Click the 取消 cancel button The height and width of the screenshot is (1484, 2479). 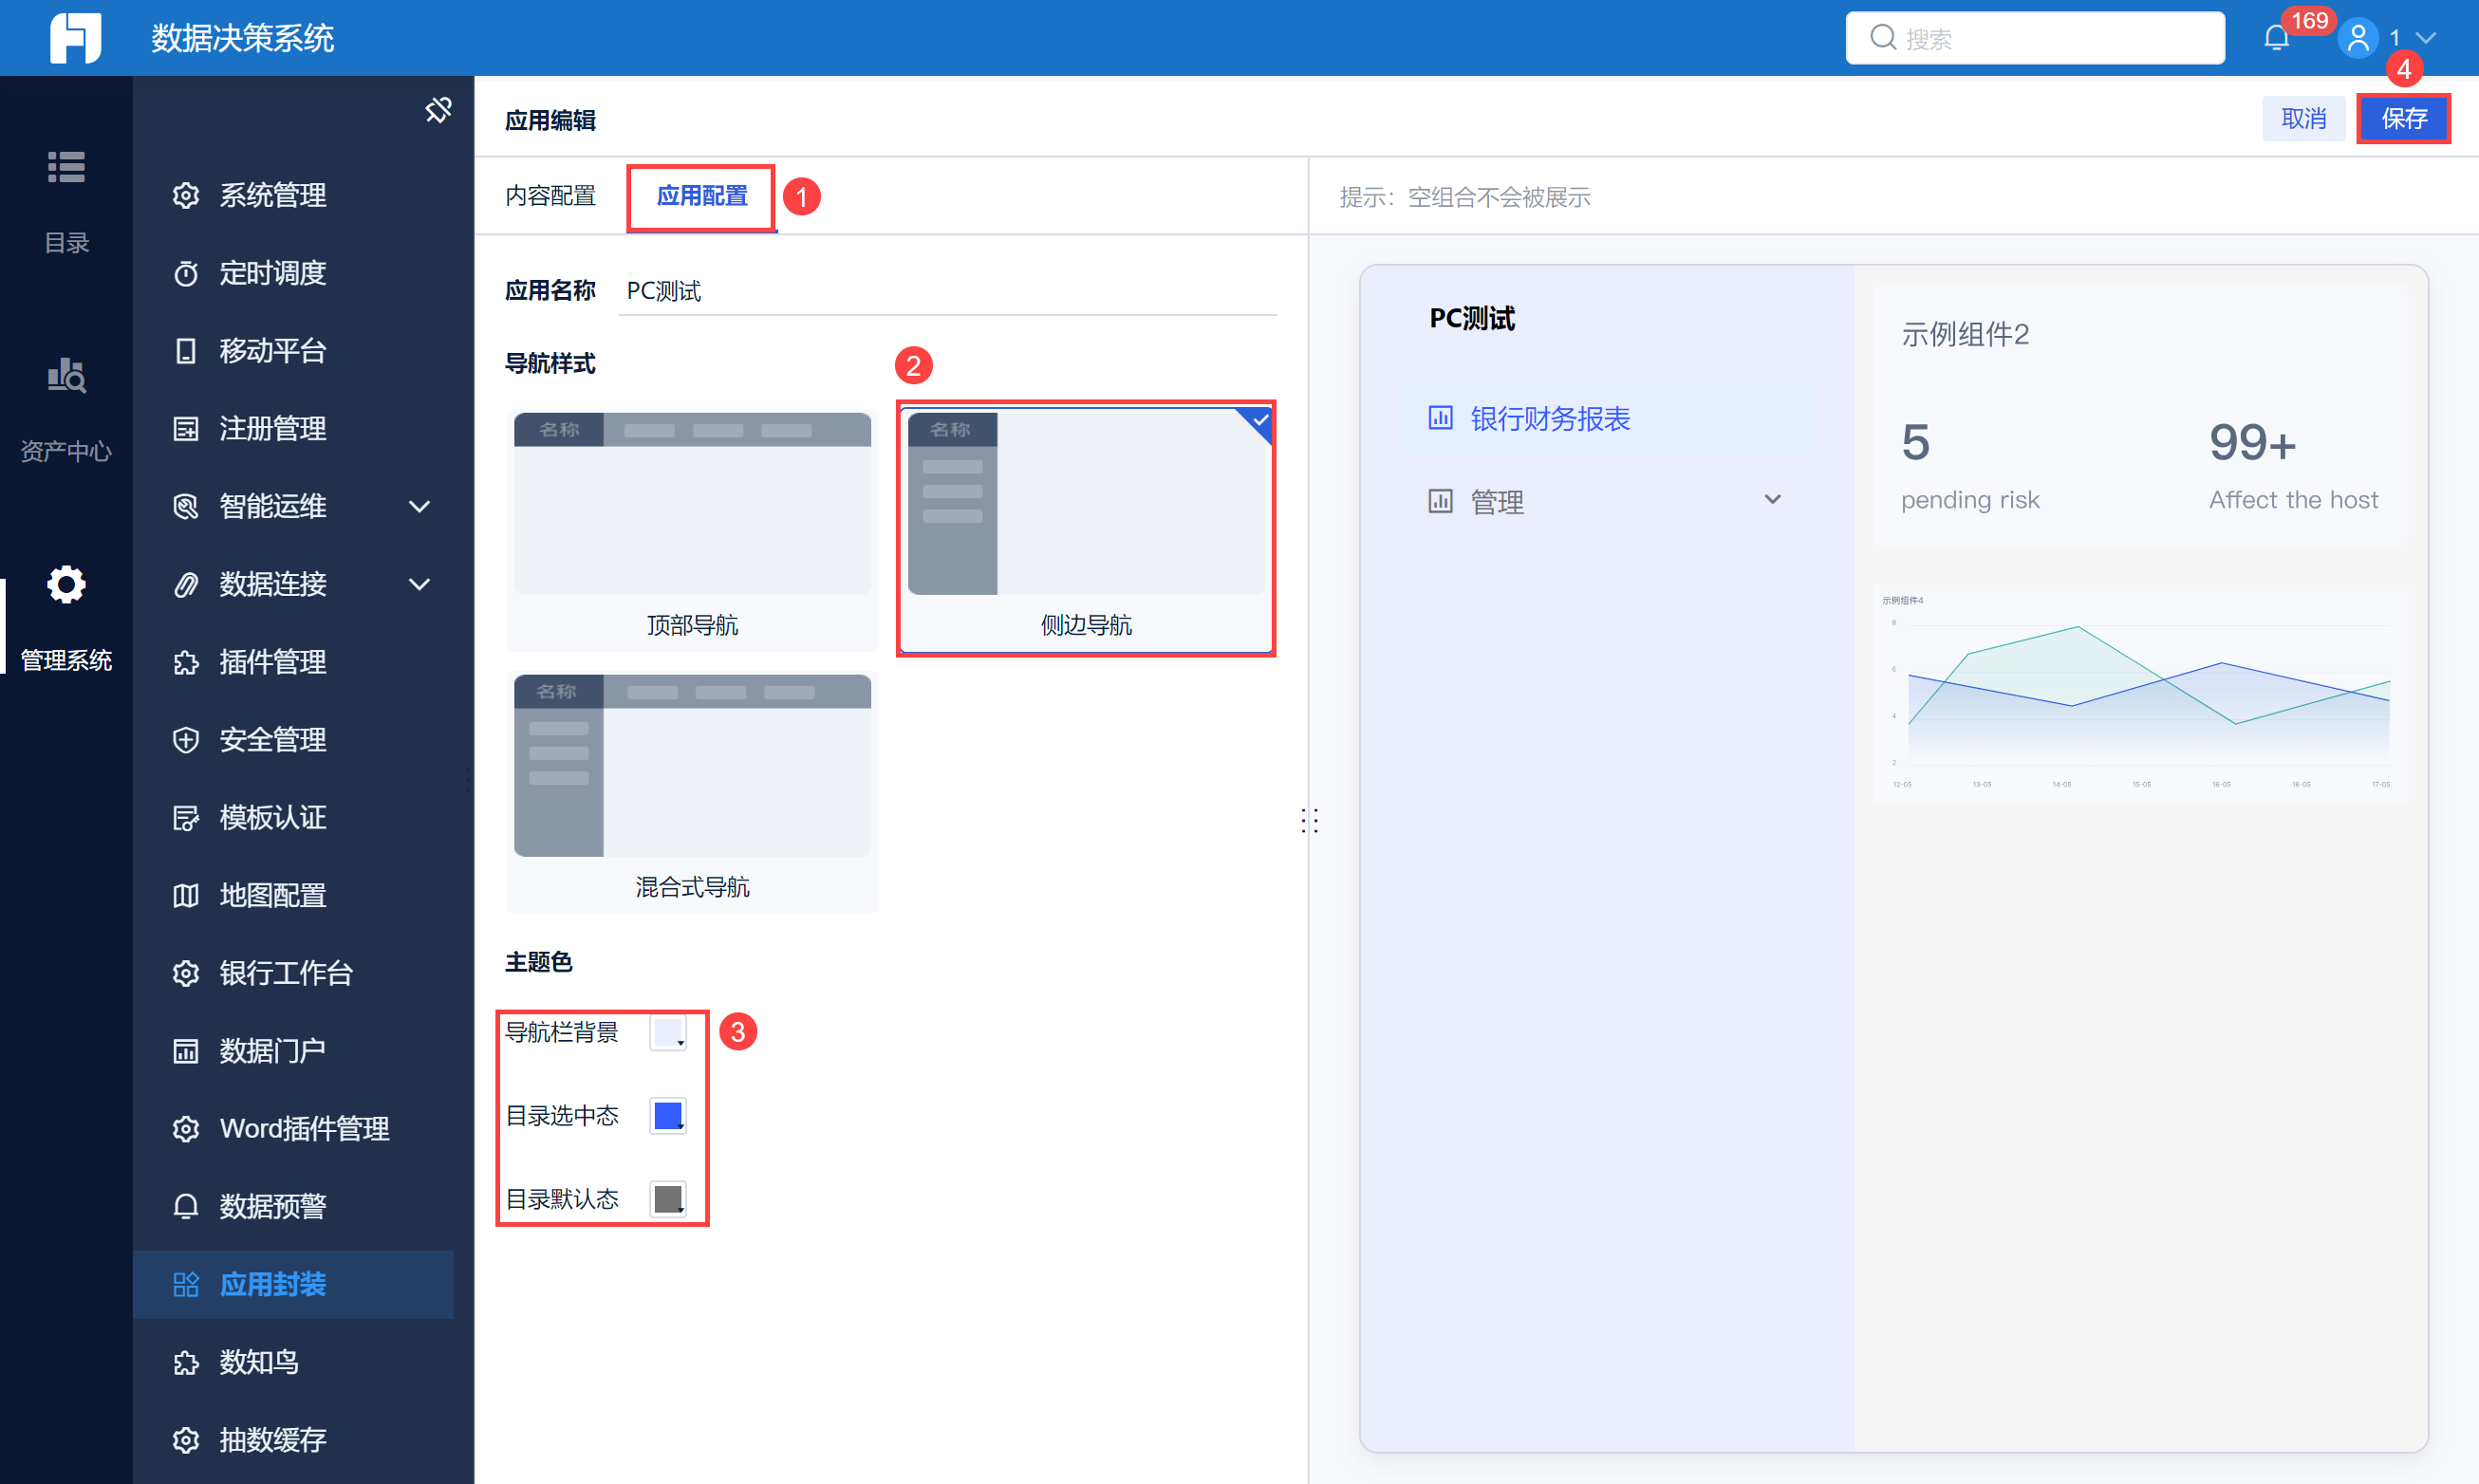(2303, 119)
